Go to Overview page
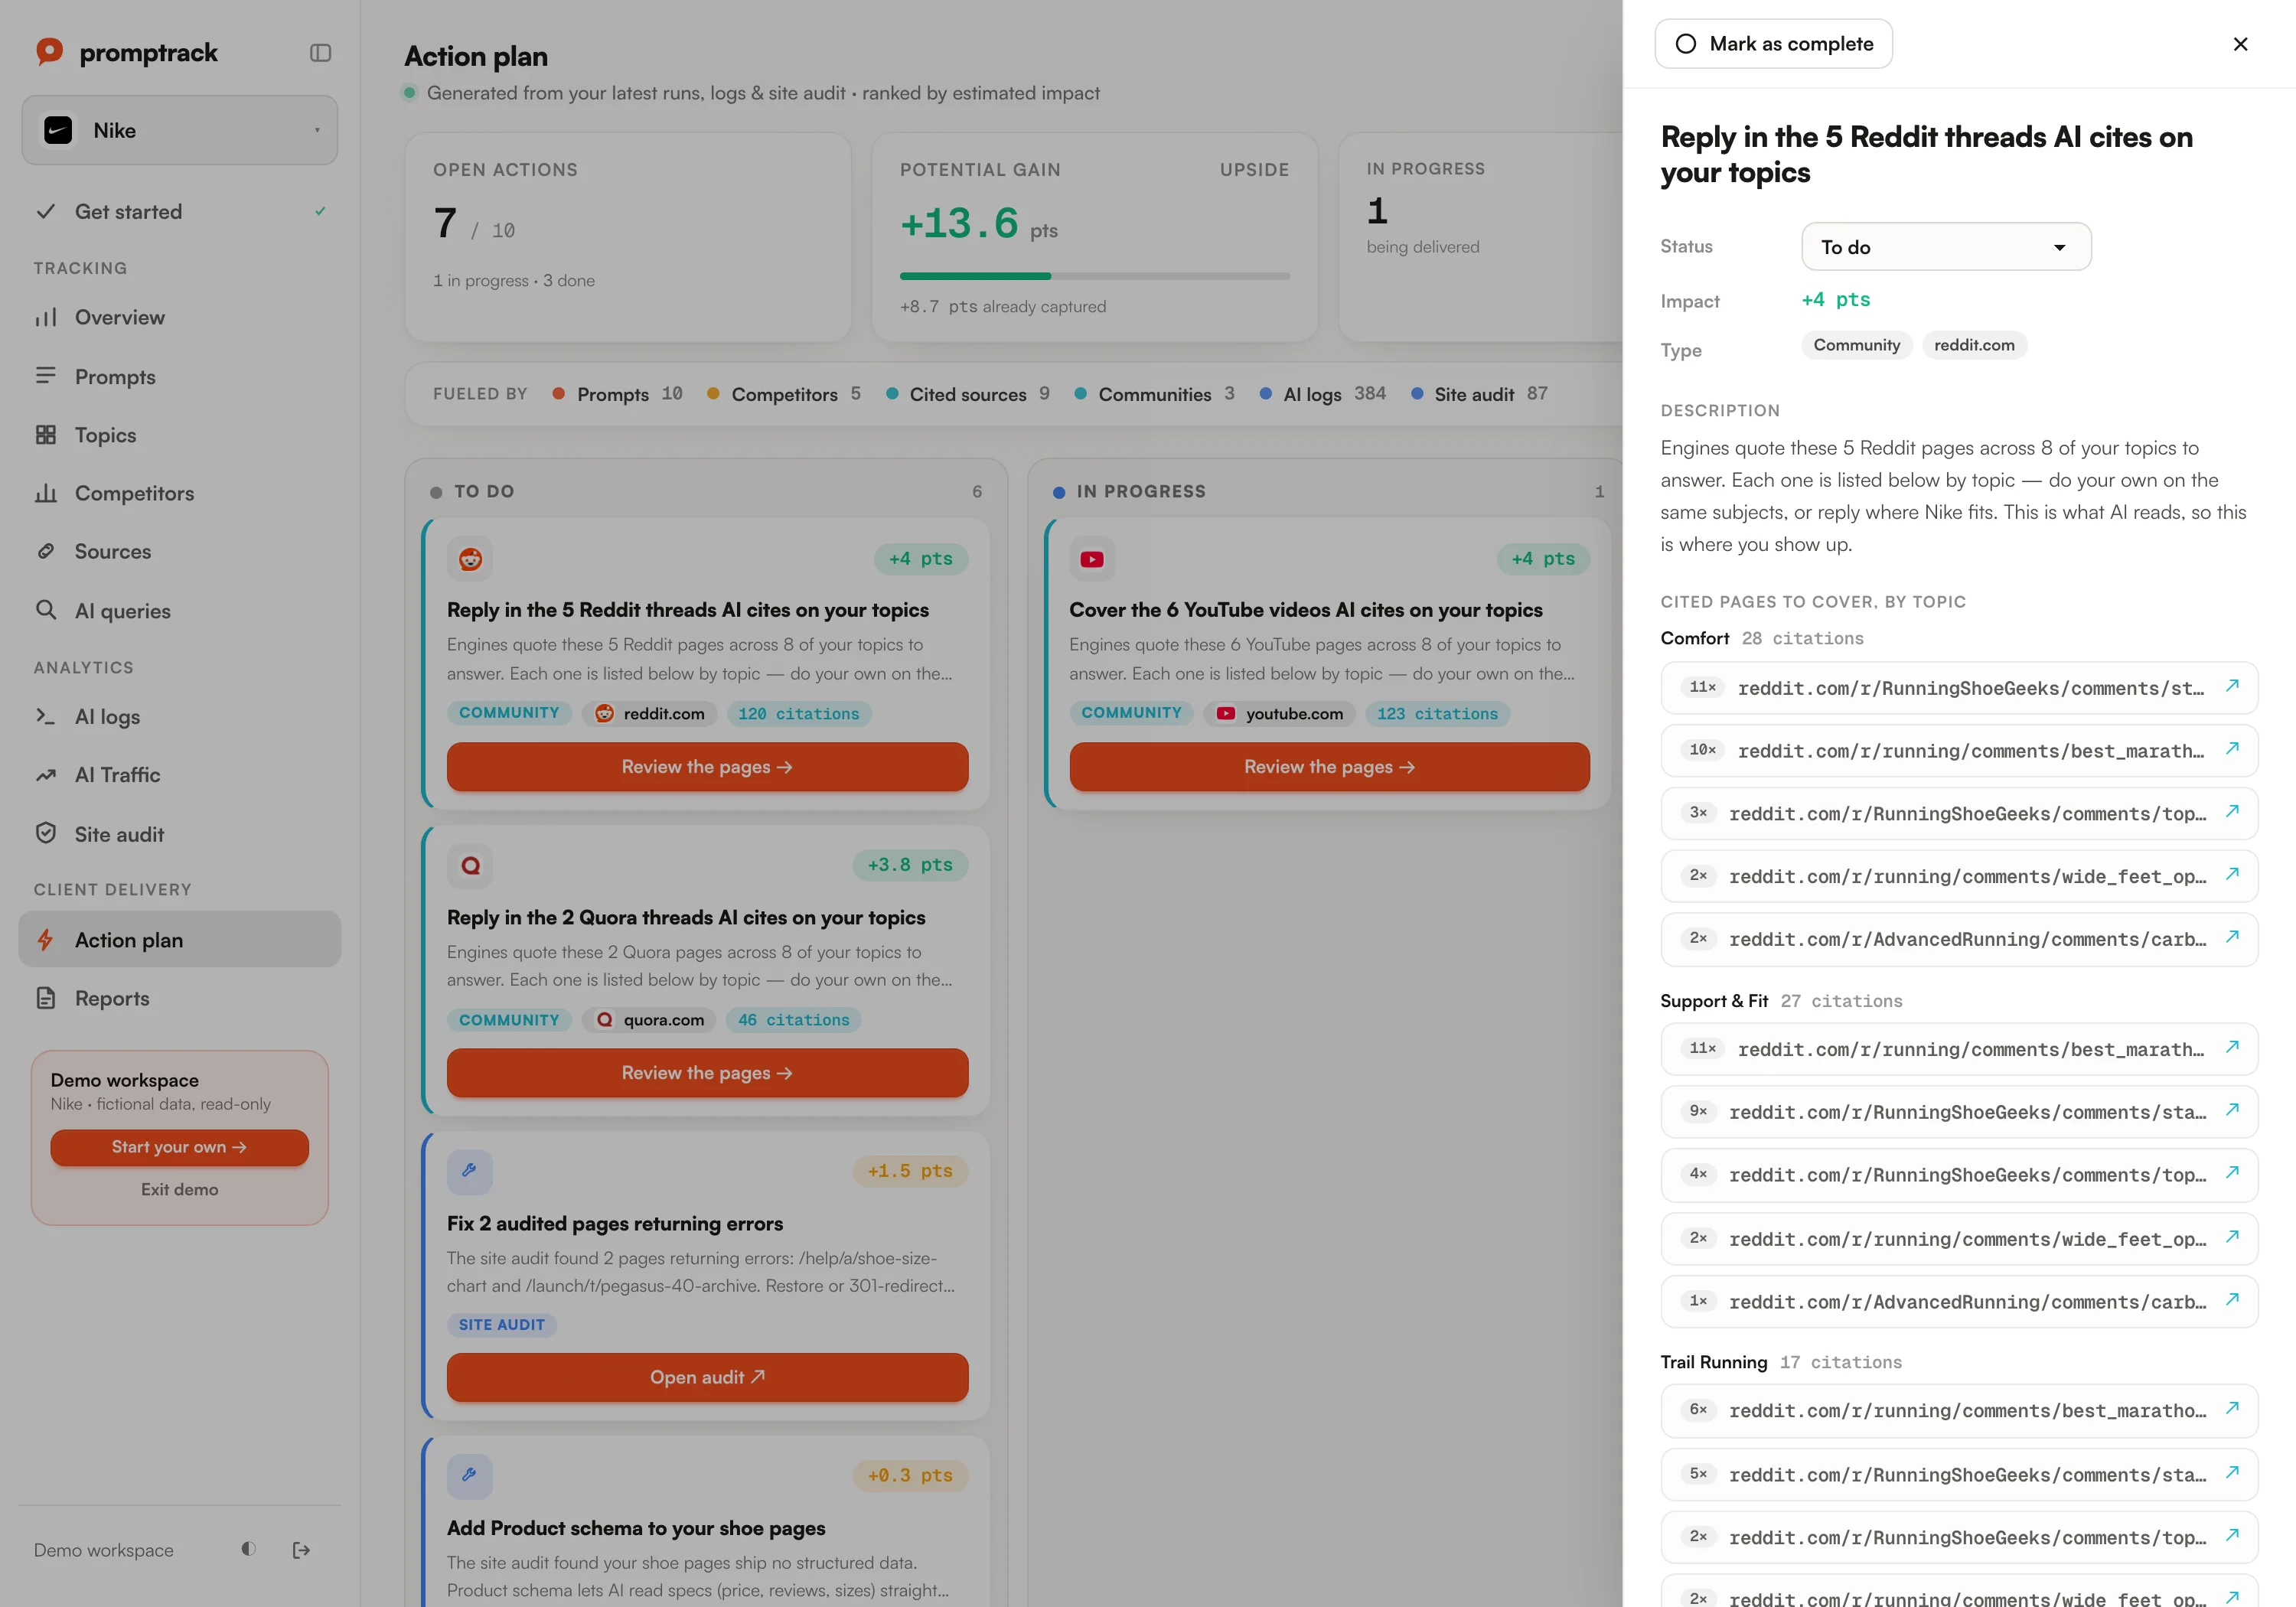This screenshot has height=1607, width=2296. 180,318
